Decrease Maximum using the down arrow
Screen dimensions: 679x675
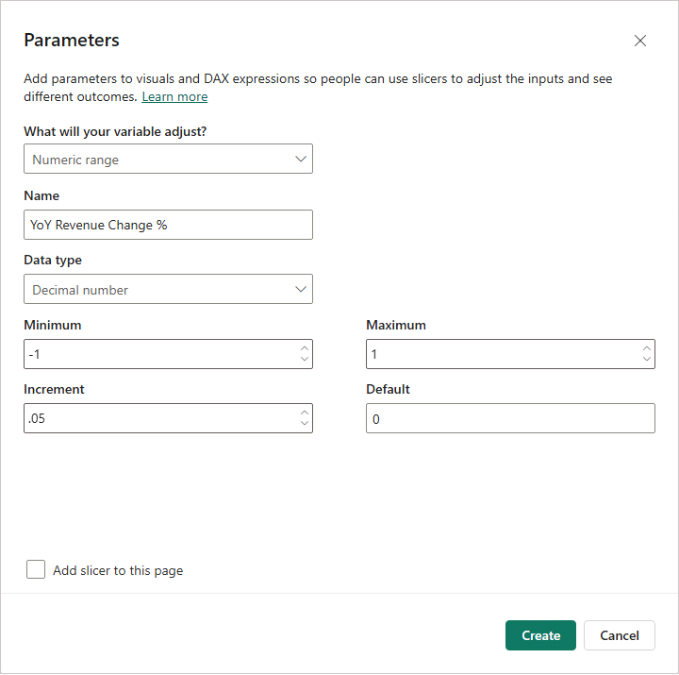coord(647,360)
